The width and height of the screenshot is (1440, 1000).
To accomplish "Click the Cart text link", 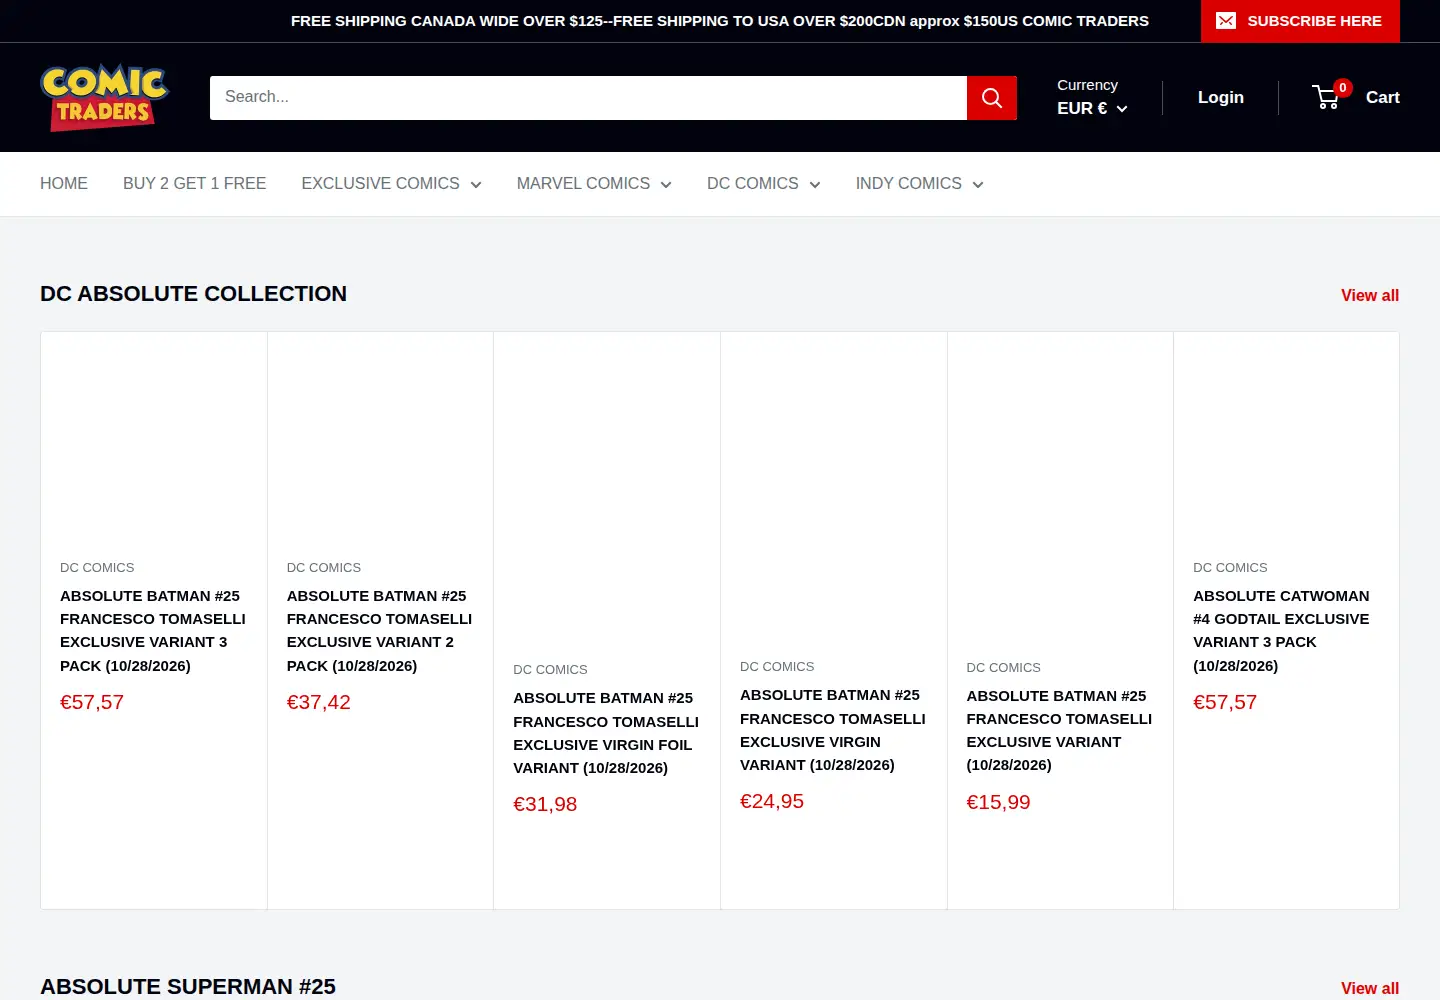I will click(x=1382, y=97).
